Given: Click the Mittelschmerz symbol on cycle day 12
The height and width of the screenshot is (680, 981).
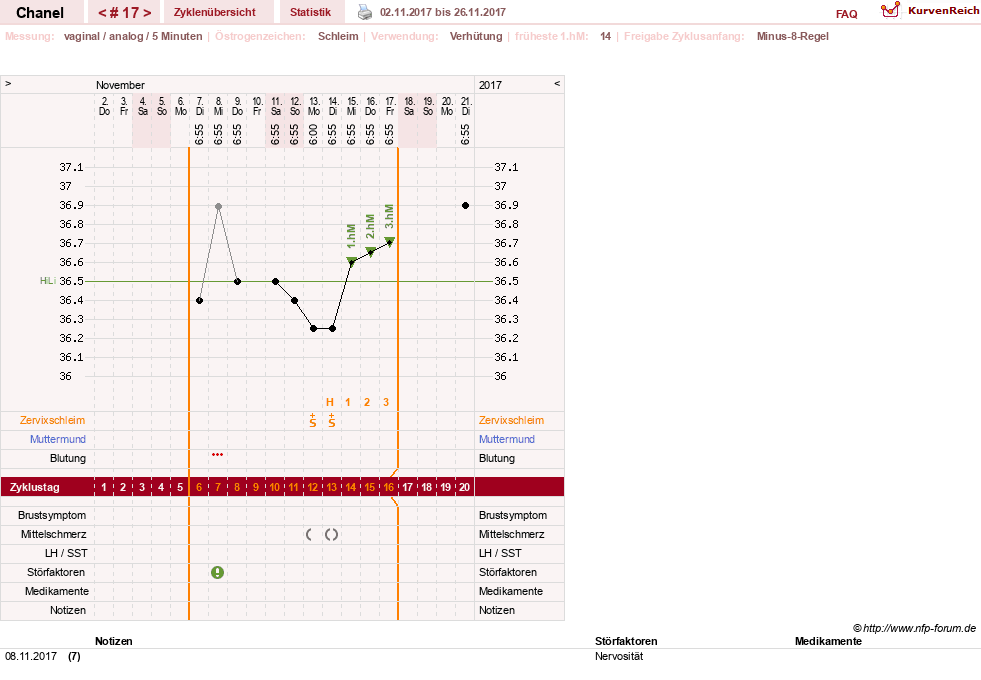Looking at the screenshot, I should 309,534.
